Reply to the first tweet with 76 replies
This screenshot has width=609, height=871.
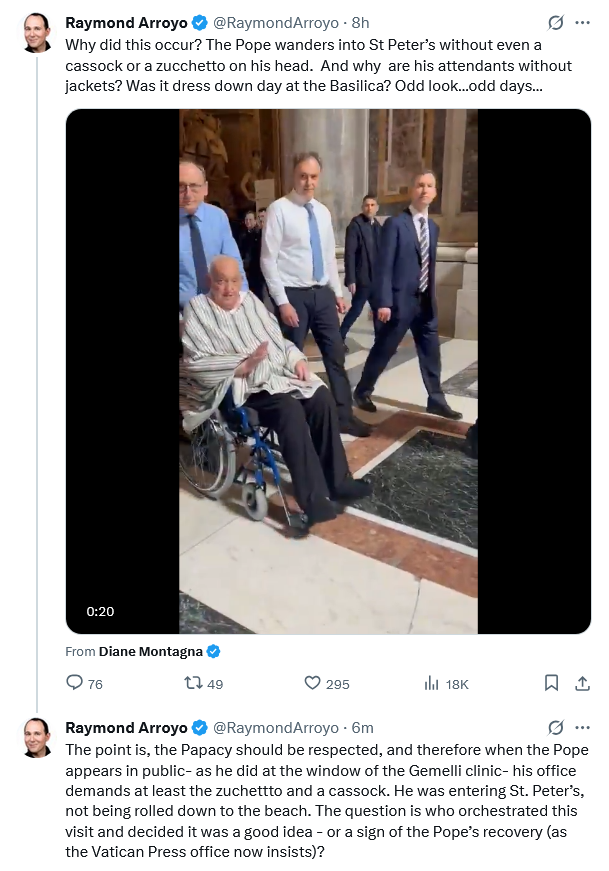click(x=75, y=683)
